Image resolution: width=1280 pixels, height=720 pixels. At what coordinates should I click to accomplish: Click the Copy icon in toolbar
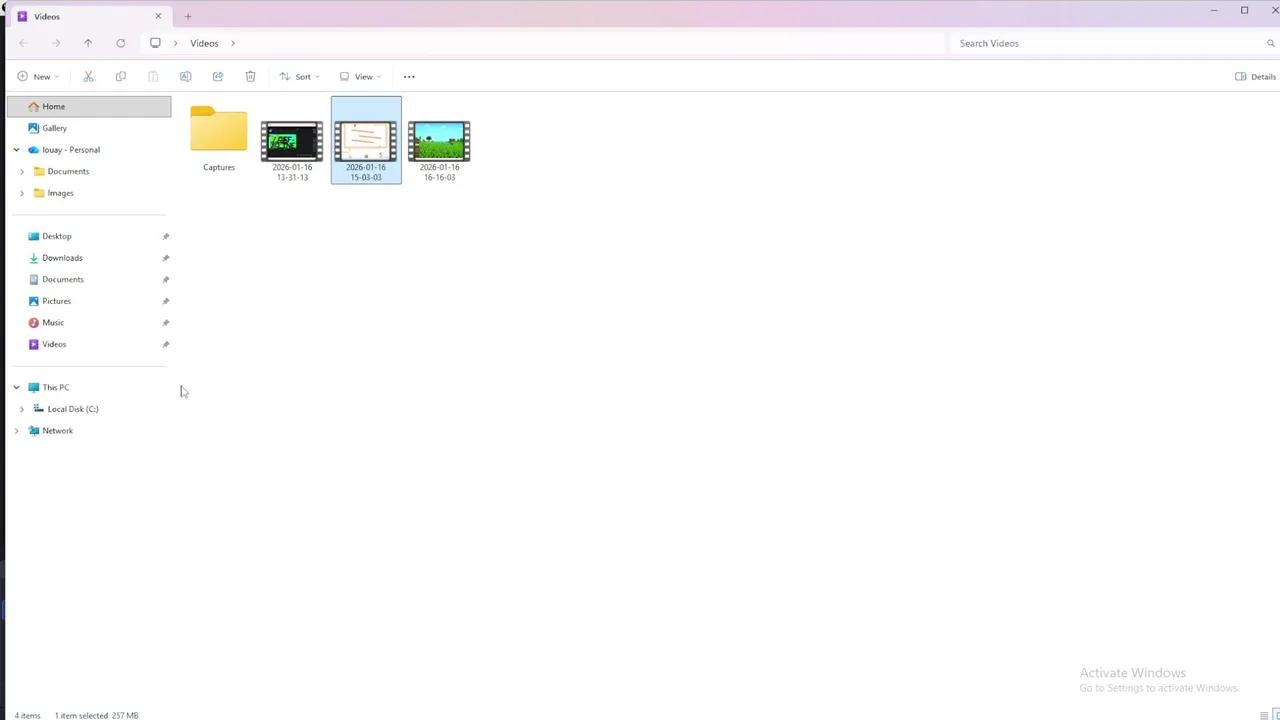121,76
